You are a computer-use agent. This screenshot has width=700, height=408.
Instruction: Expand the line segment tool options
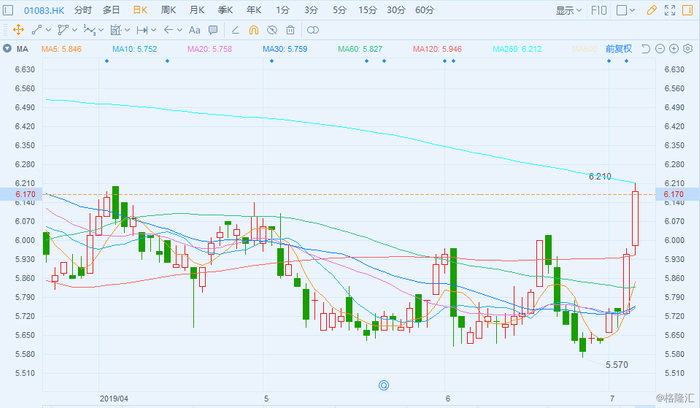pos(48,30)
